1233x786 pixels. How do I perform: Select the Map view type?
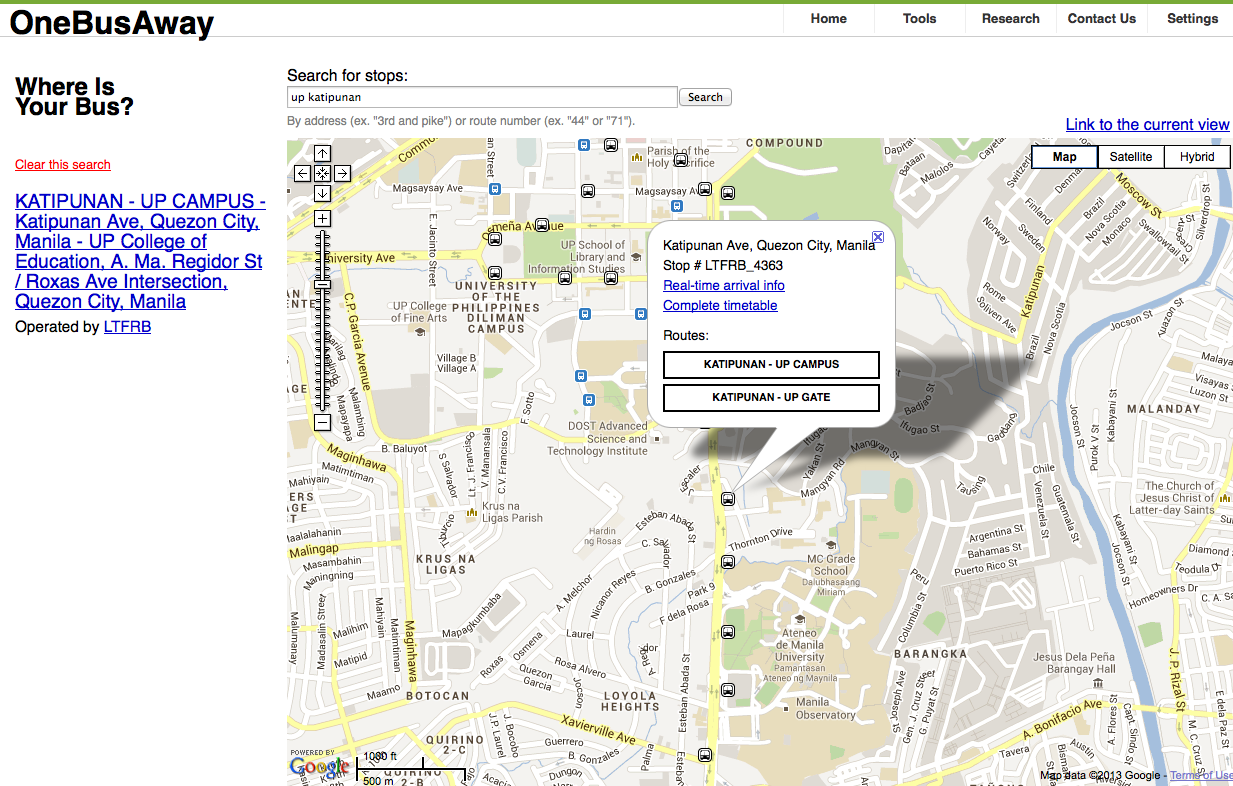click(x=1064, y=157)
